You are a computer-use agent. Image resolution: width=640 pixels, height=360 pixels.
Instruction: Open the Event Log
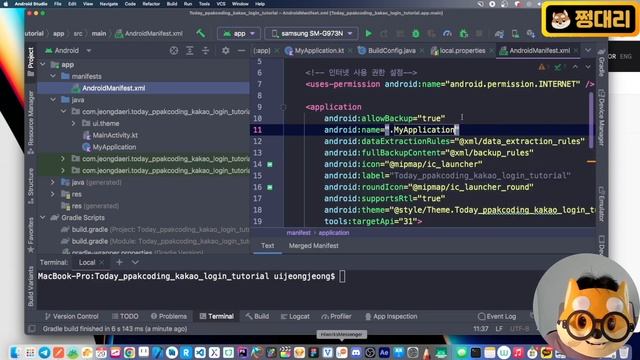tap(497, 316)
